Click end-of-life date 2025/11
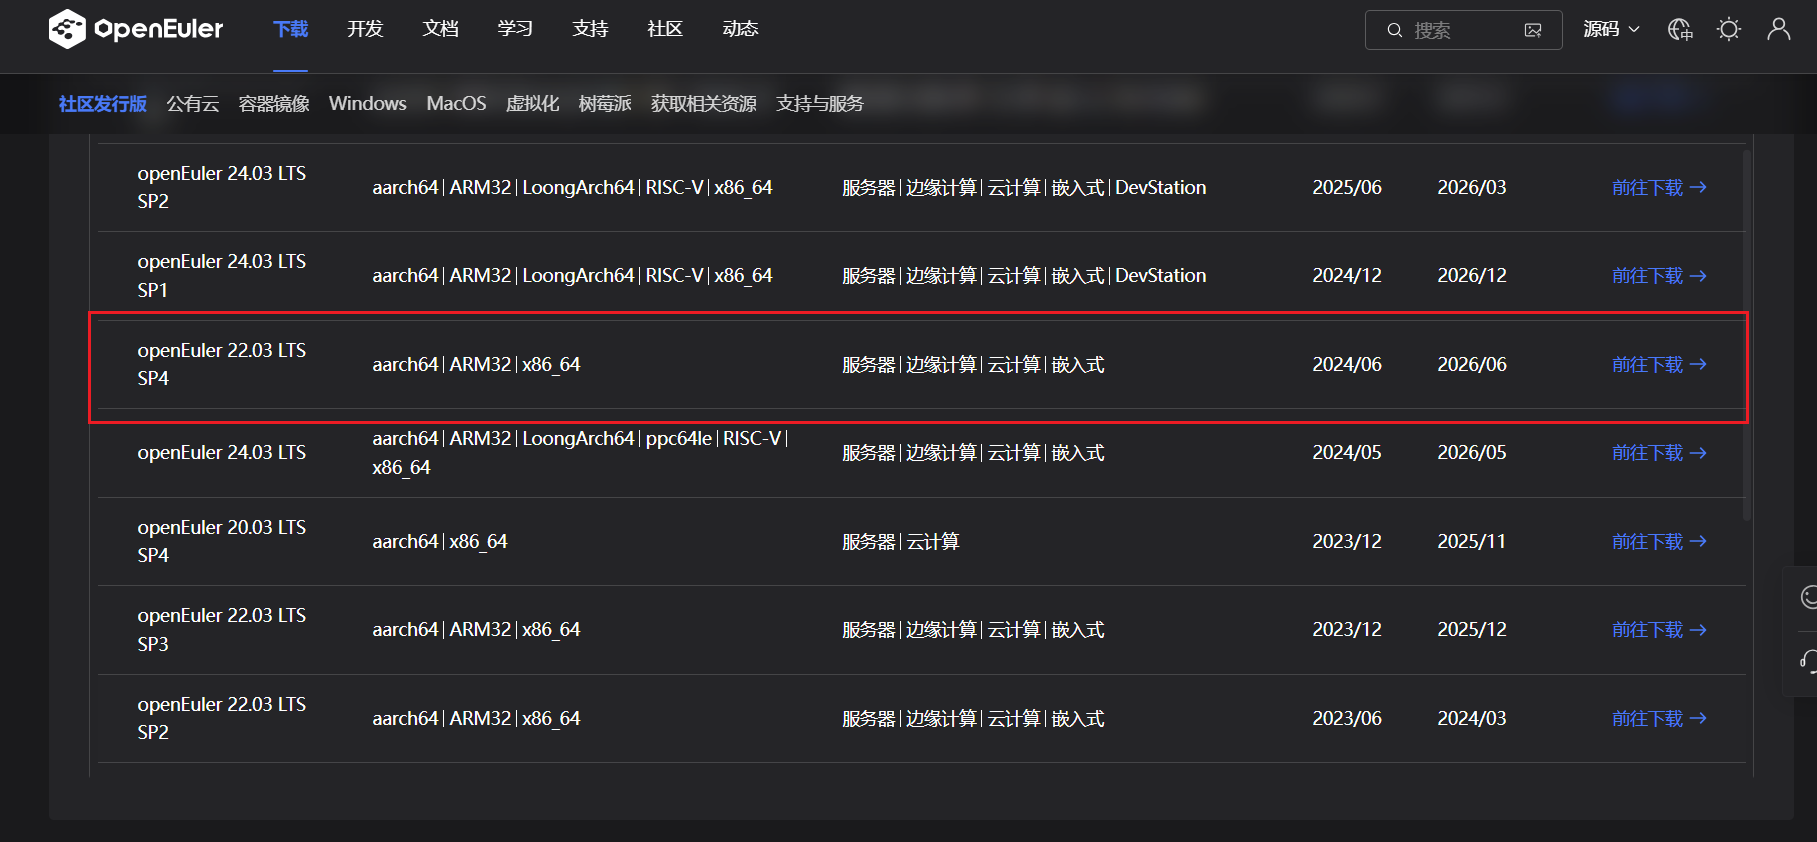The height and width of the screenshot is (842, 1817). point(1472,542)
